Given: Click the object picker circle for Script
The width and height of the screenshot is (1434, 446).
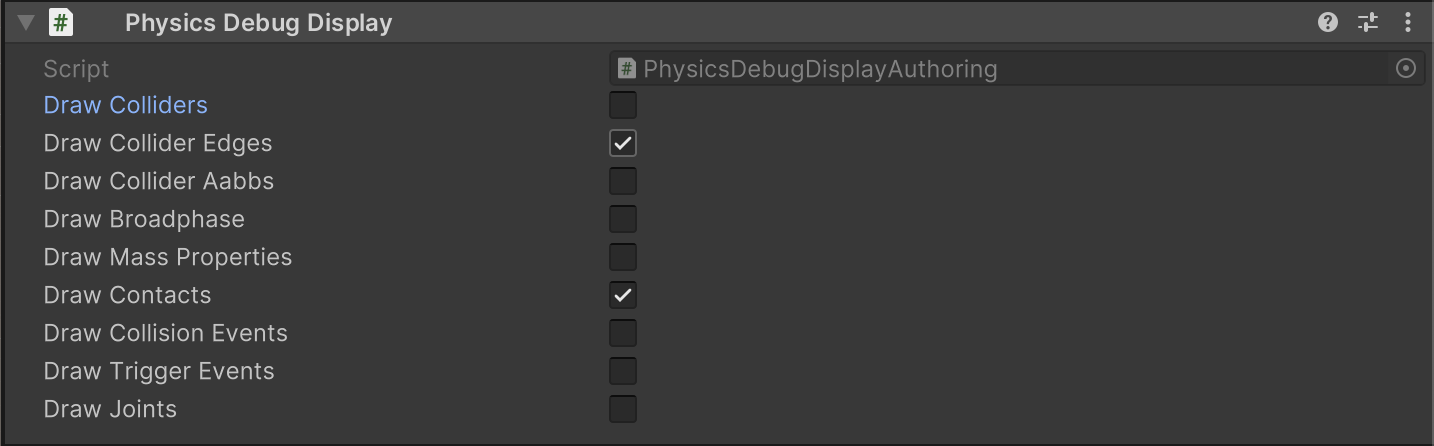Looking at the screenshot, I should (1406, 69).
